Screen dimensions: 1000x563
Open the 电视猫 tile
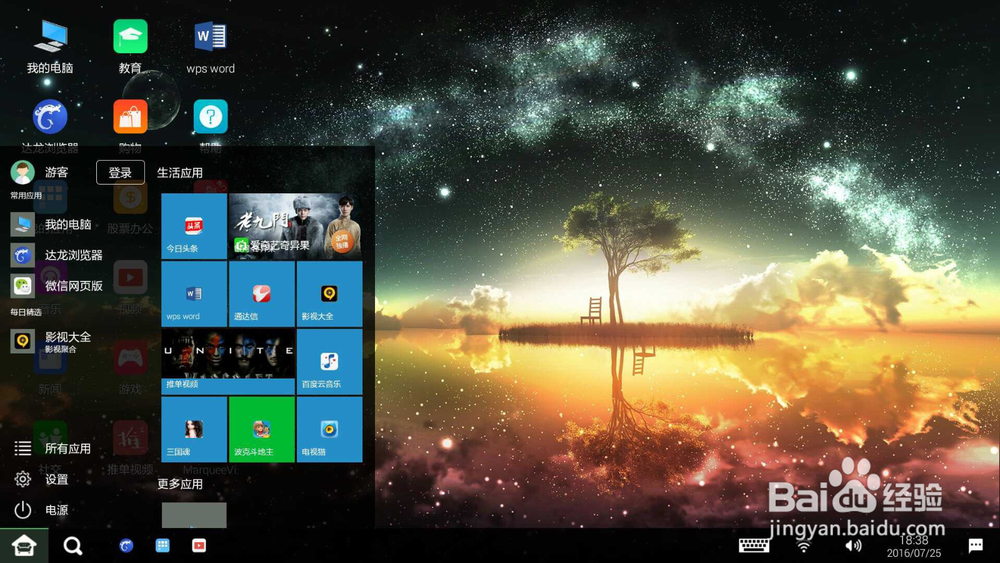pos(329,429)
